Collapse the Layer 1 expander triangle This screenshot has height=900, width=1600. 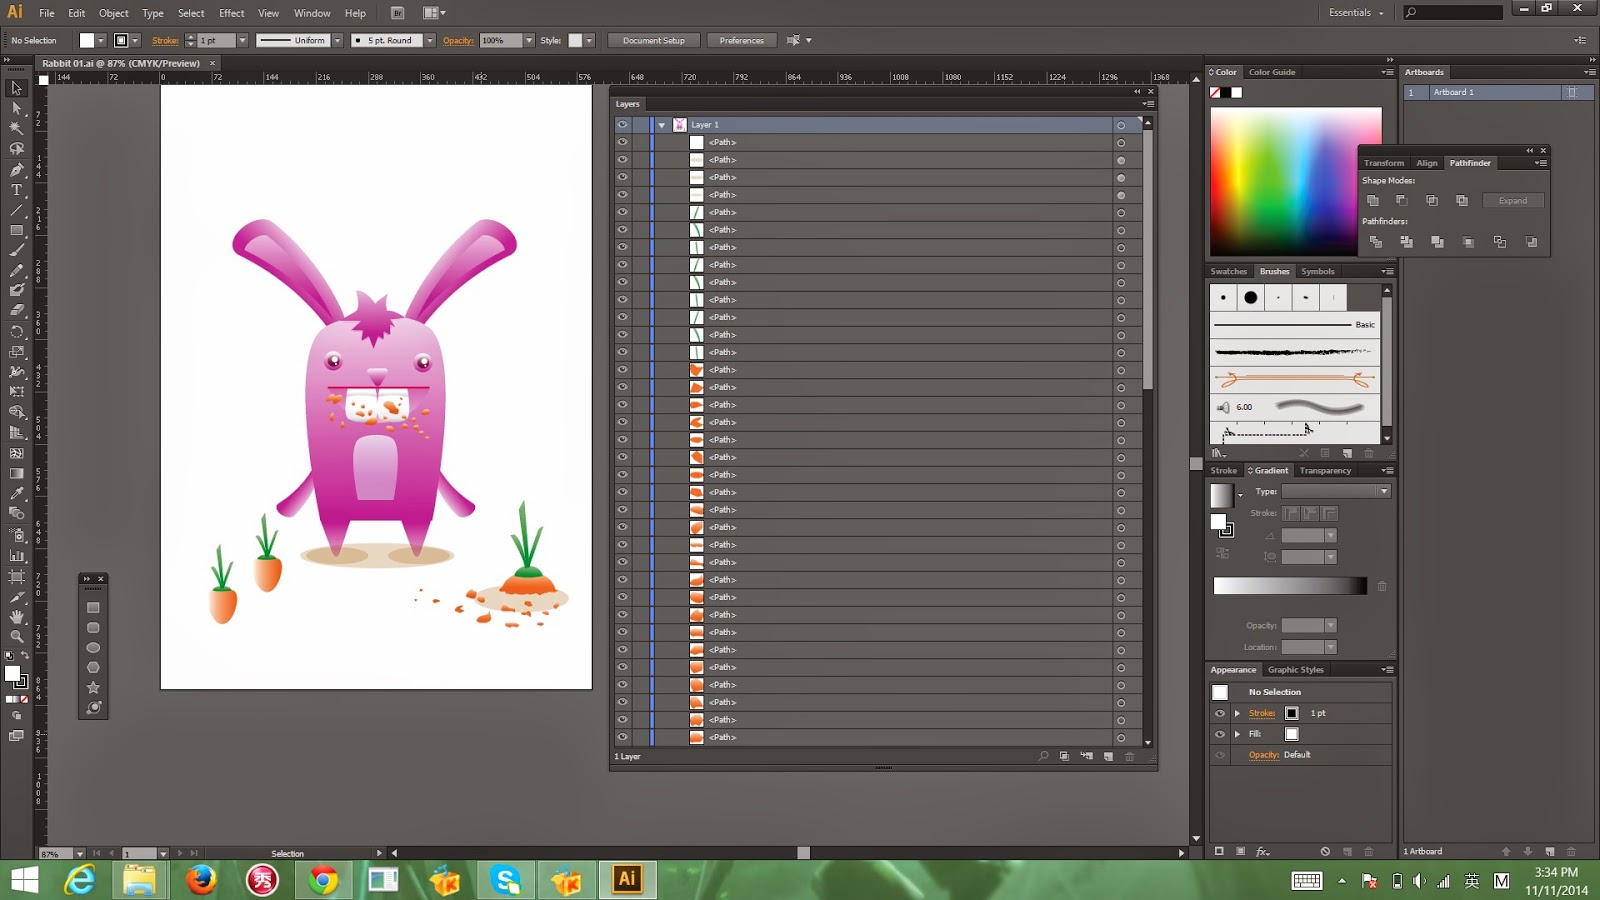662,124
